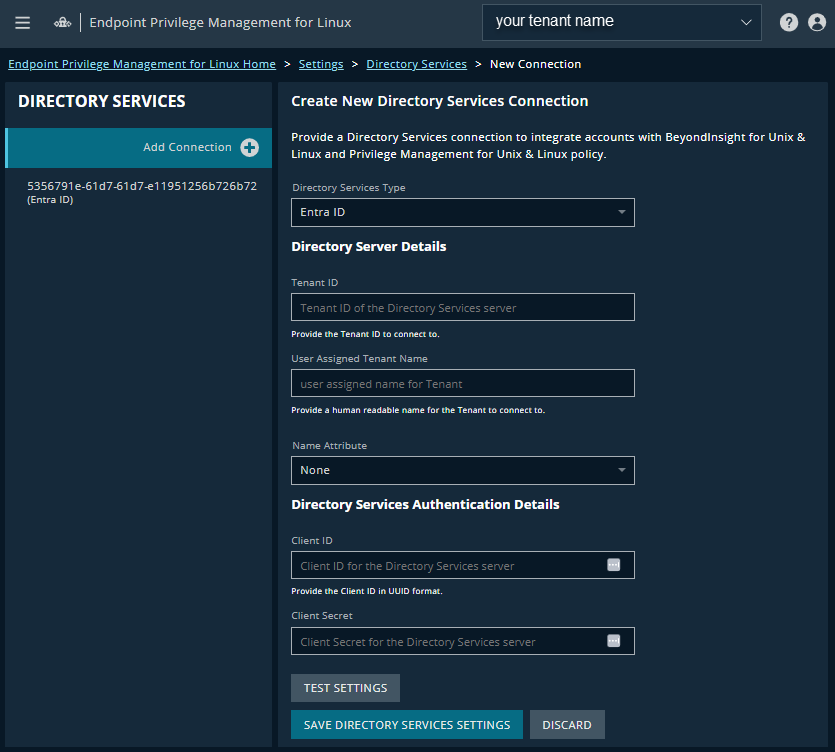Image resolution: width=835 pixels, height=752 pixels.
Task: Open the Directory Services breadcrumb link
Action: click(416, 64)
